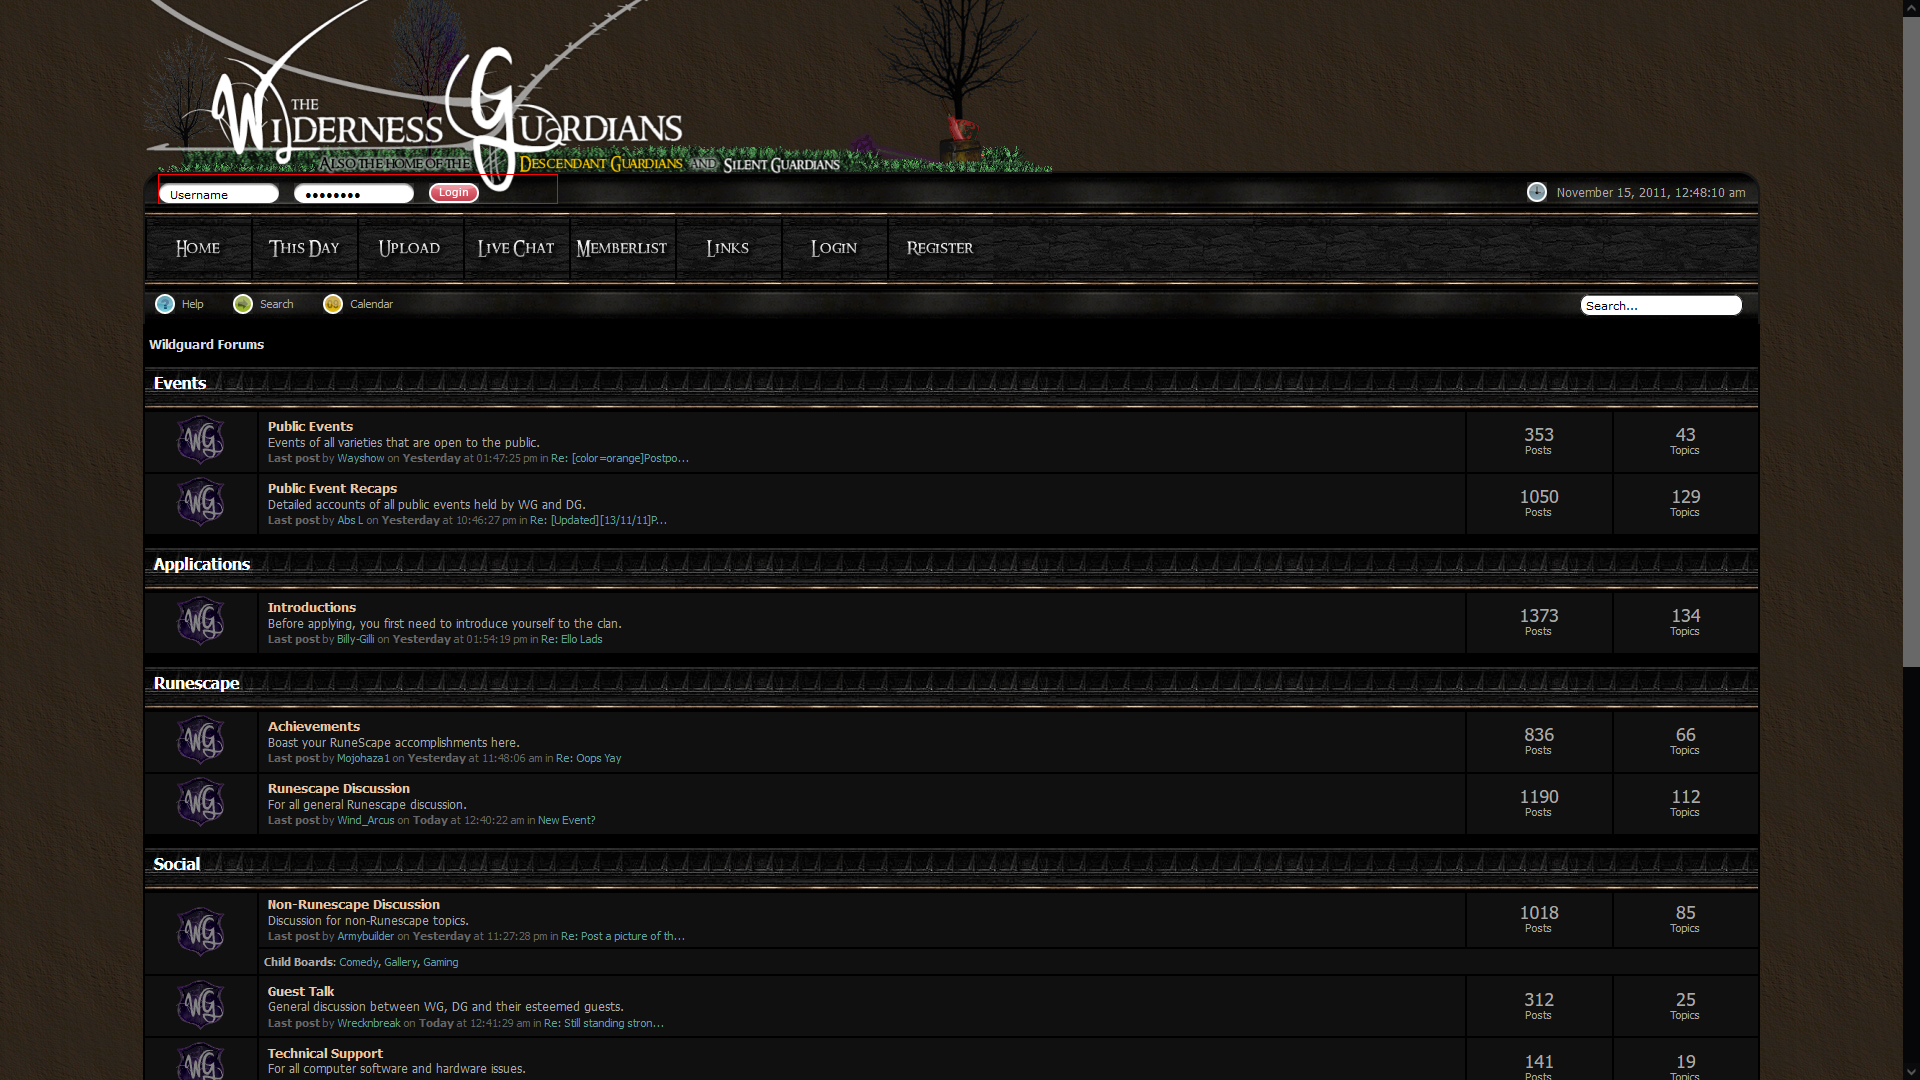
Task: Open Mojohaza1's user profile link
Action: pyautogui.click(x=363, y=758)
